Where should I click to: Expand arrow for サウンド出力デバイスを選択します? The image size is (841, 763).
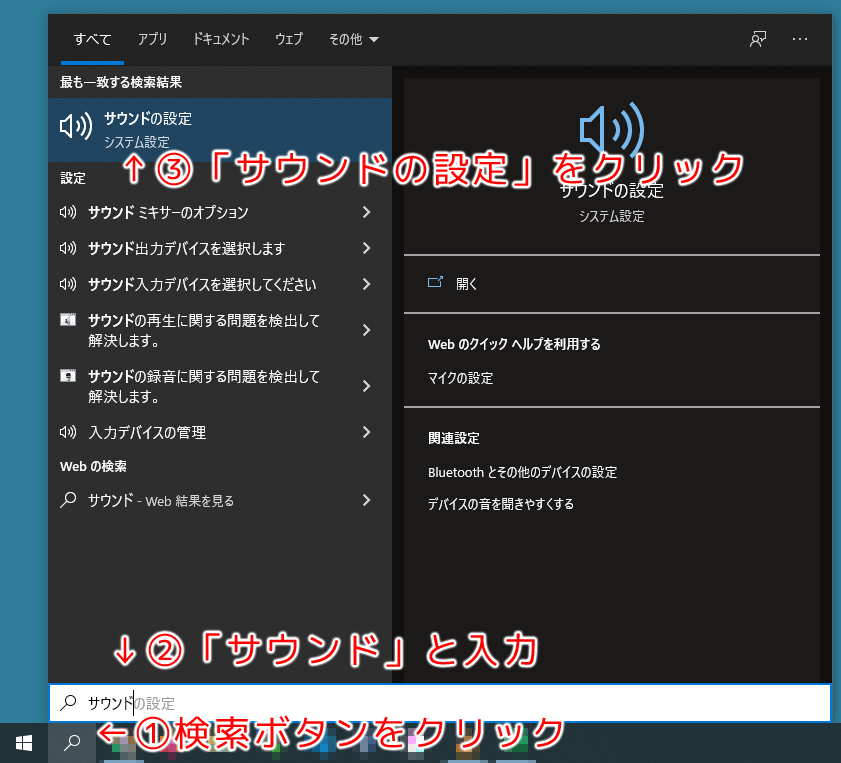pos(366,248)
